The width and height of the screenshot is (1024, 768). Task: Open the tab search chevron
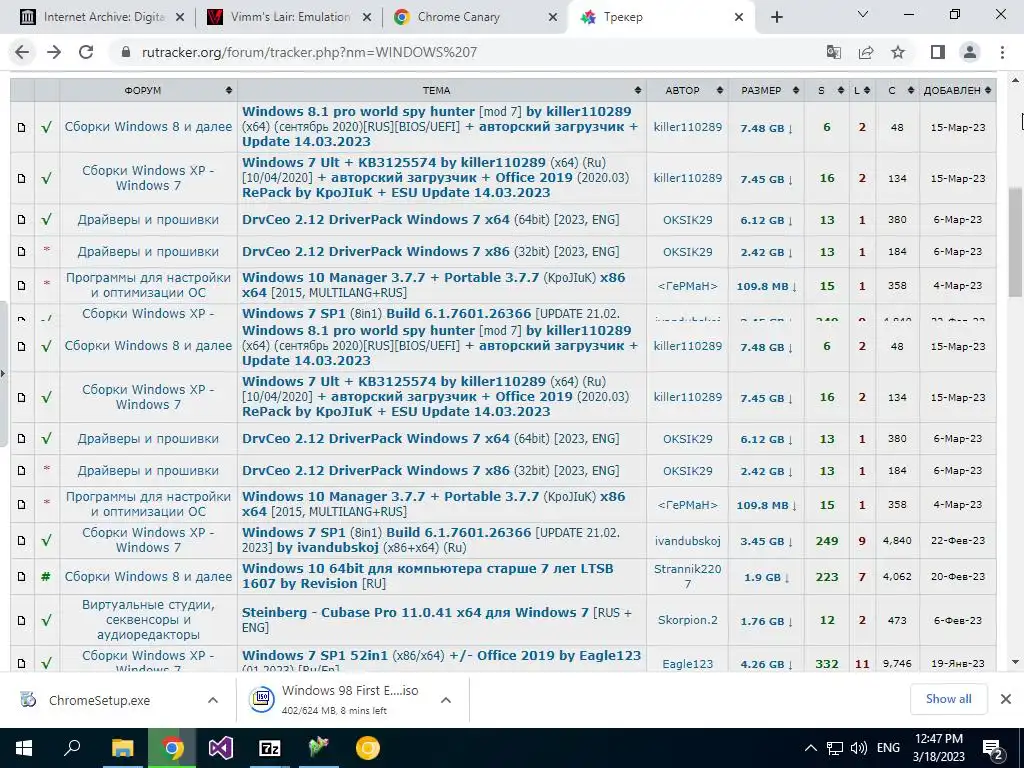coord(863,14)
